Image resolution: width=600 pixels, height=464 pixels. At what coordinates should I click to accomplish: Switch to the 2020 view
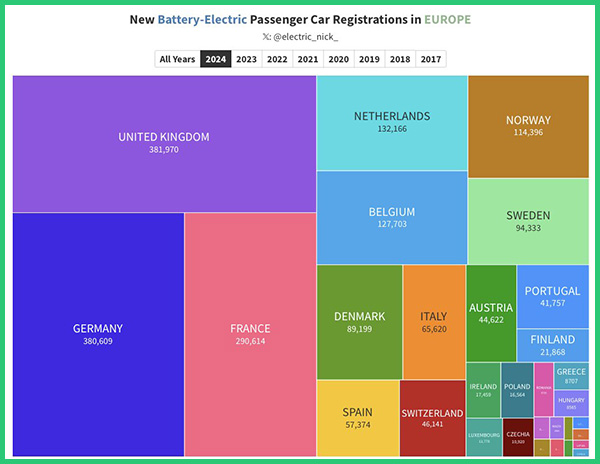(339, 59)
